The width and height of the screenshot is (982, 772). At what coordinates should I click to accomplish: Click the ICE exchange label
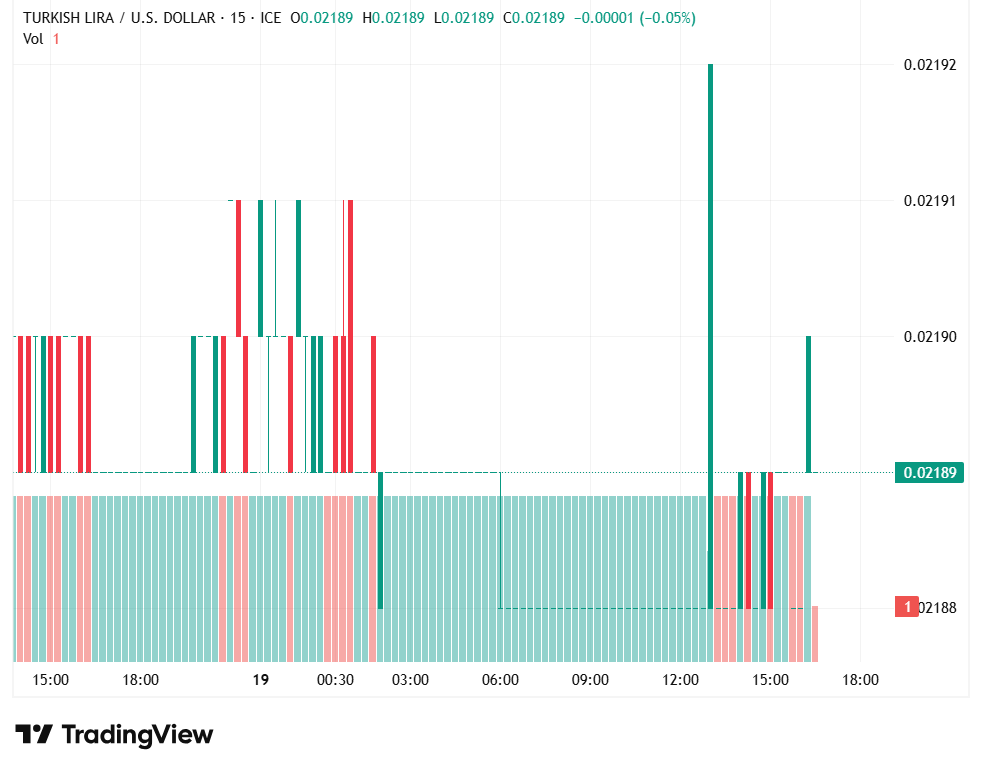coord(272,16)
